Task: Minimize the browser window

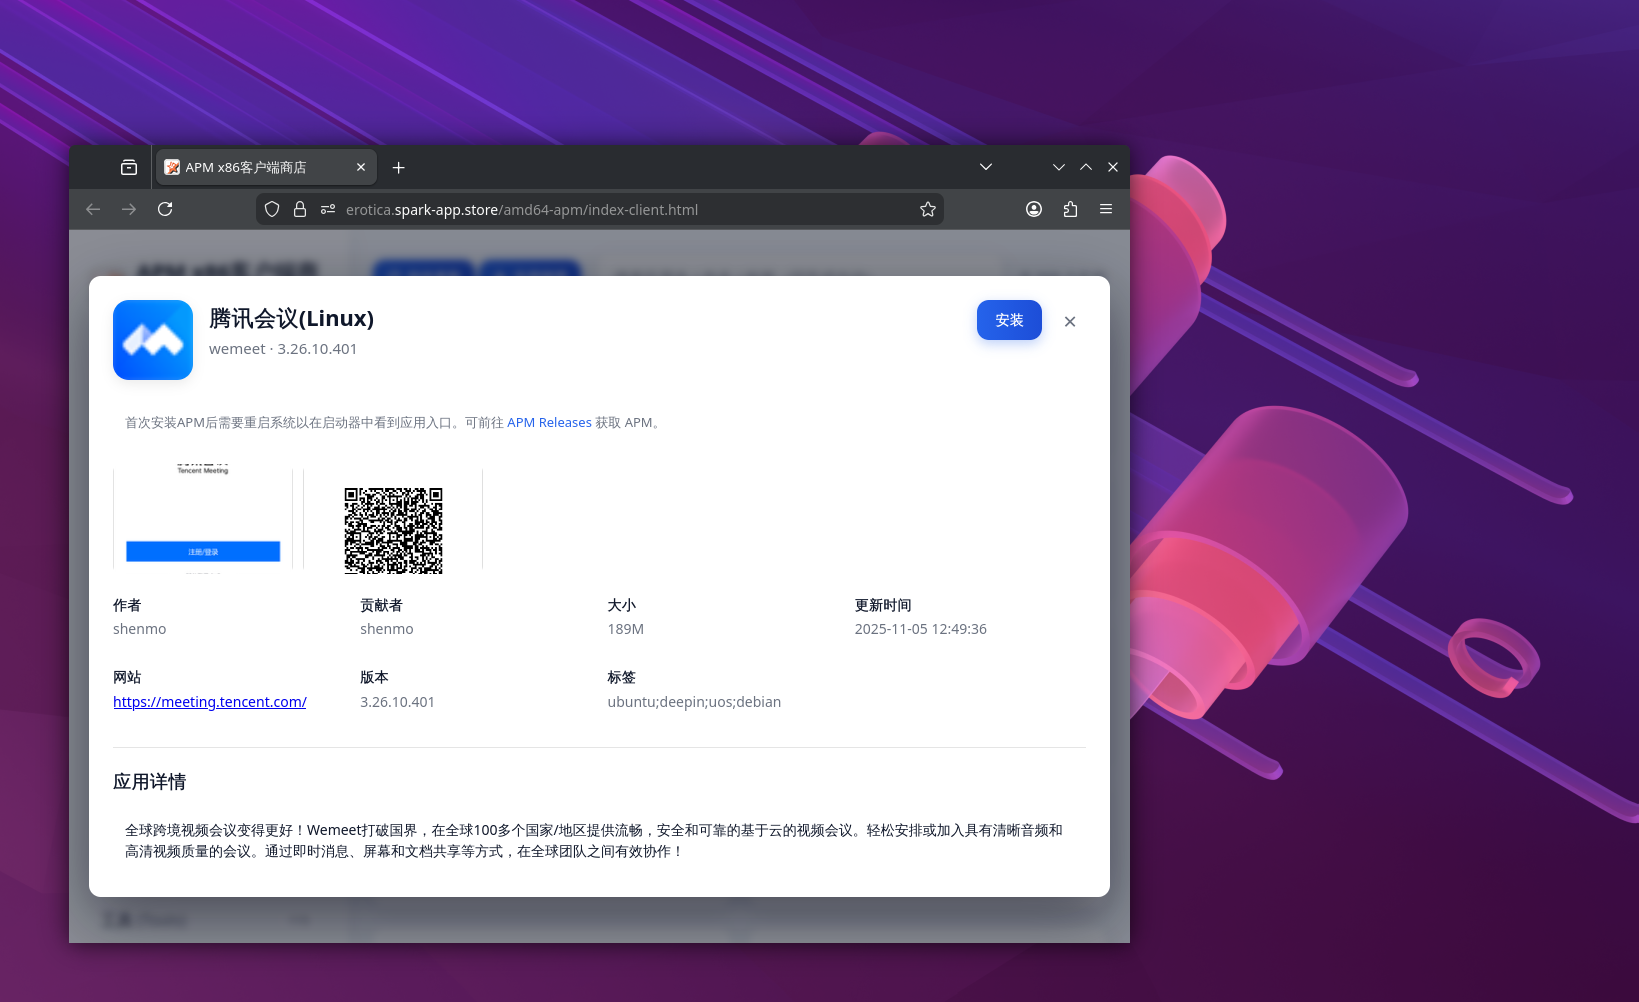Action: click(x=1059, y=167)
